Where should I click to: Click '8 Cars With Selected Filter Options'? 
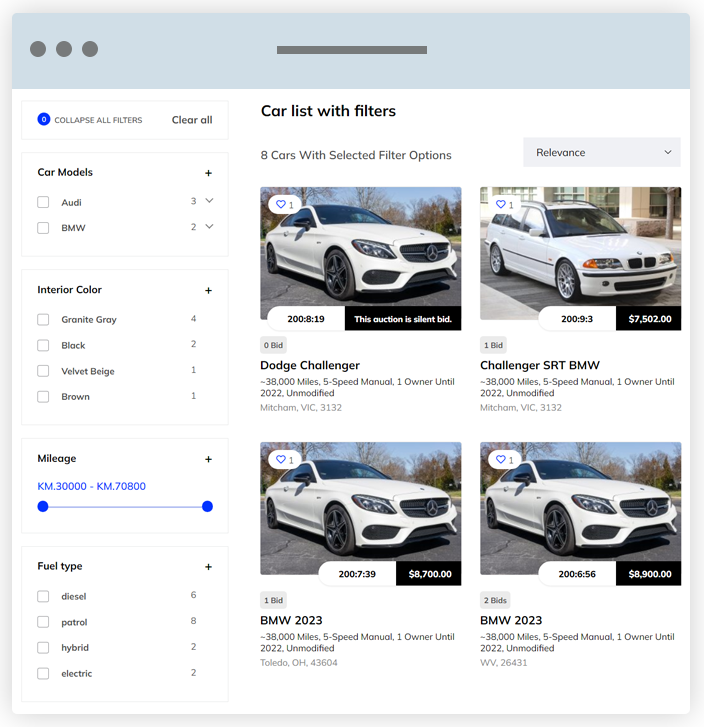click(356, 155)
